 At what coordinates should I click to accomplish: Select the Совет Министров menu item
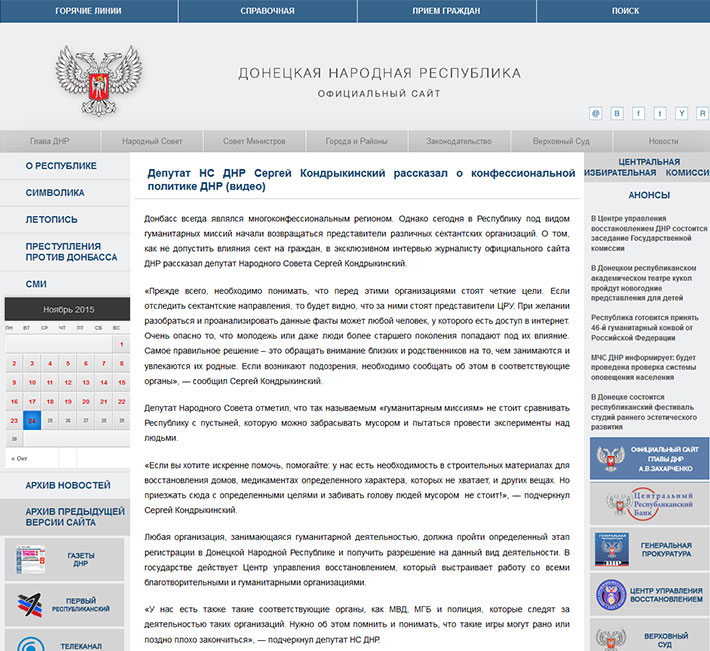click(254, 141)
